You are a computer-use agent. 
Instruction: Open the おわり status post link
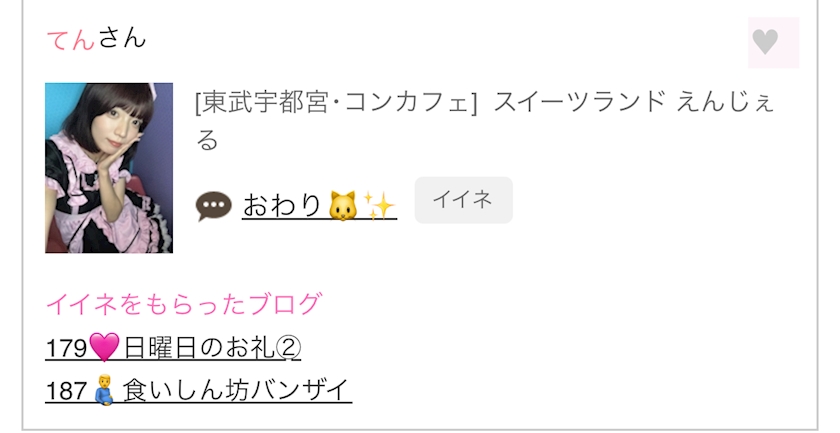coord(319,206)
